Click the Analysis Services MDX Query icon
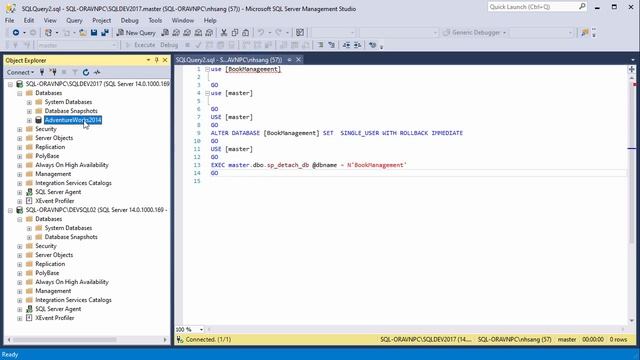640x360 pixels. click(176, 33)
